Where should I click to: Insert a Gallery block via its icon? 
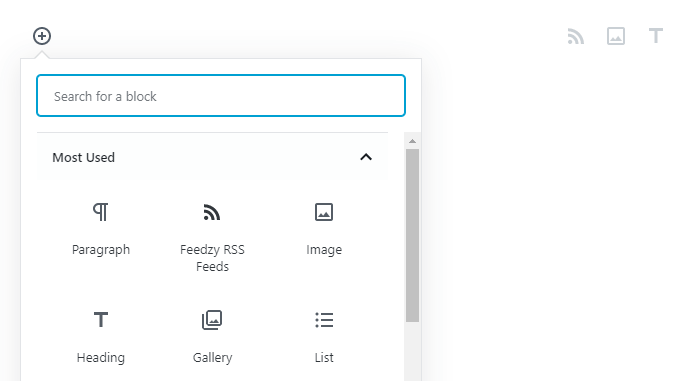[x=212, y=320]
